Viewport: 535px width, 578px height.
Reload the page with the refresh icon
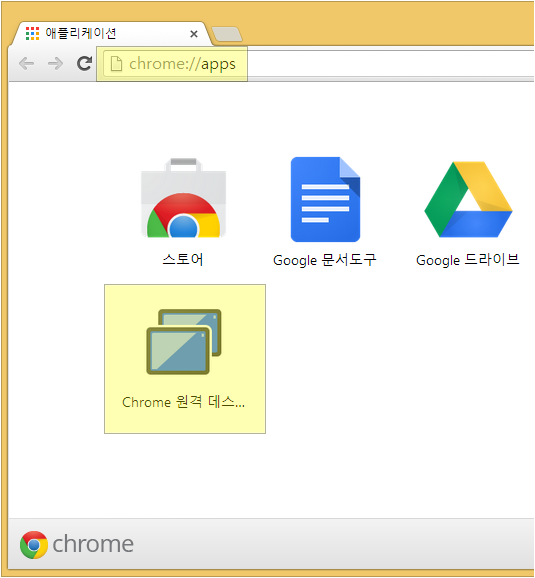(84, 63)
